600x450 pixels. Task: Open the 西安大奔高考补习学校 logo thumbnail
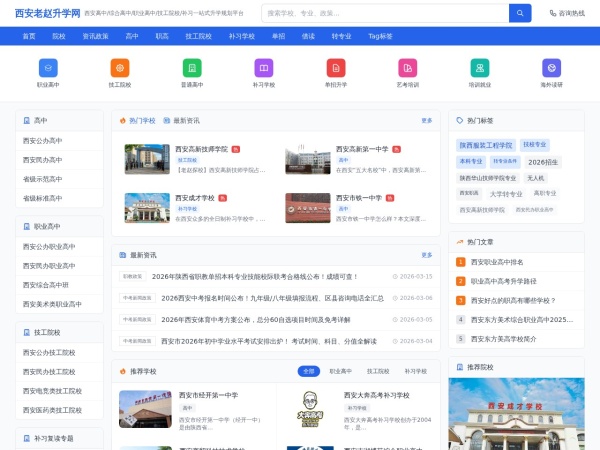click(310, 409)
